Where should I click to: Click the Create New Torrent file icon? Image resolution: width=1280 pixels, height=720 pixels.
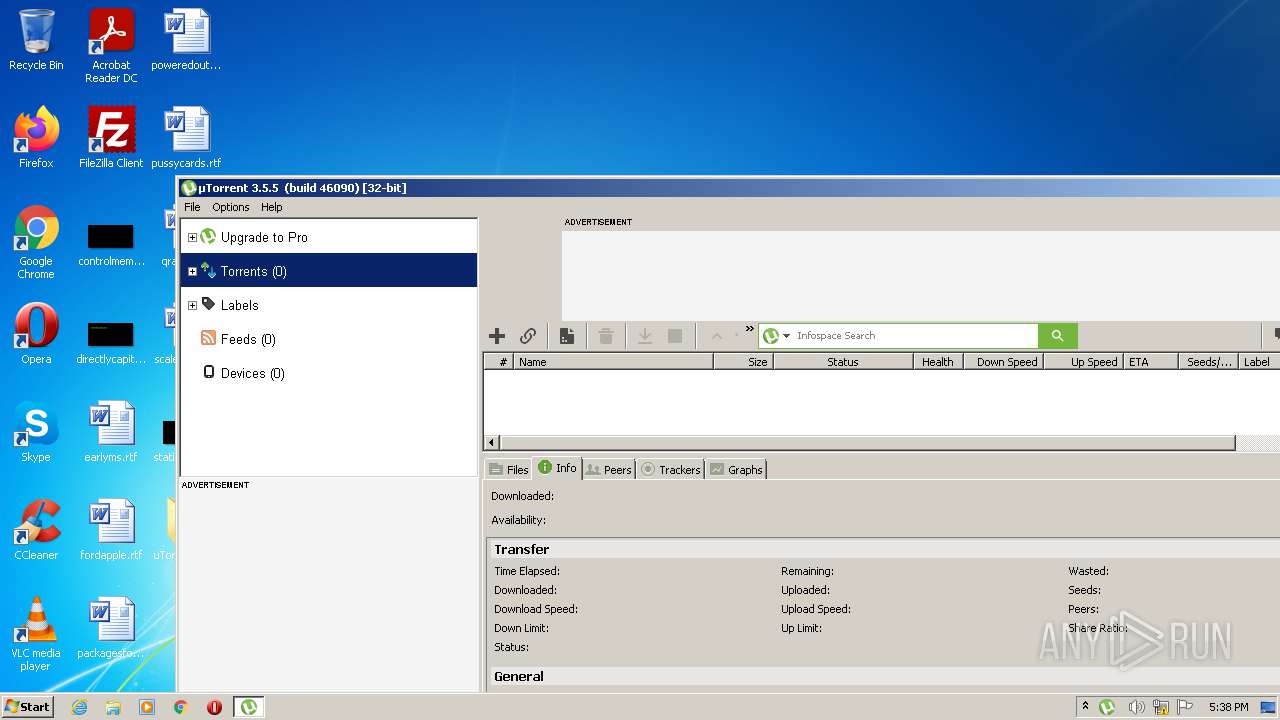(x=567, y=336)
